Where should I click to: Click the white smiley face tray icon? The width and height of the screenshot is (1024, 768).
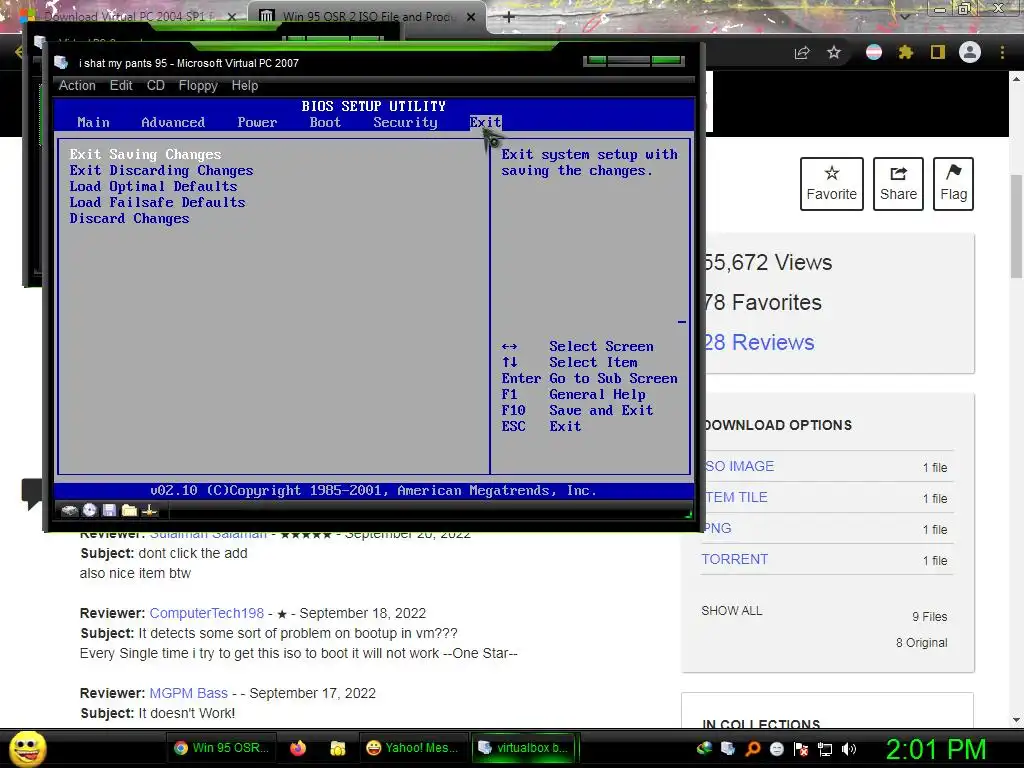tap(777, 749)
